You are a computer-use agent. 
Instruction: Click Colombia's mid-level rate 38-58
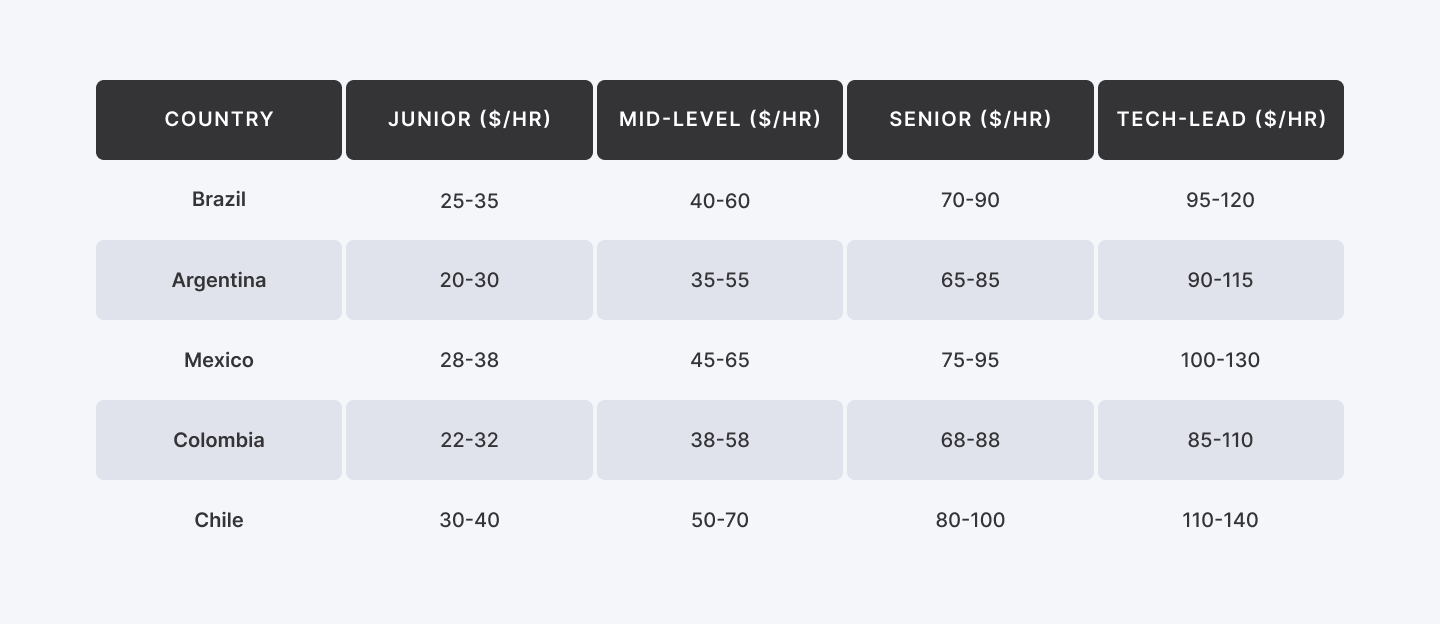720,440
